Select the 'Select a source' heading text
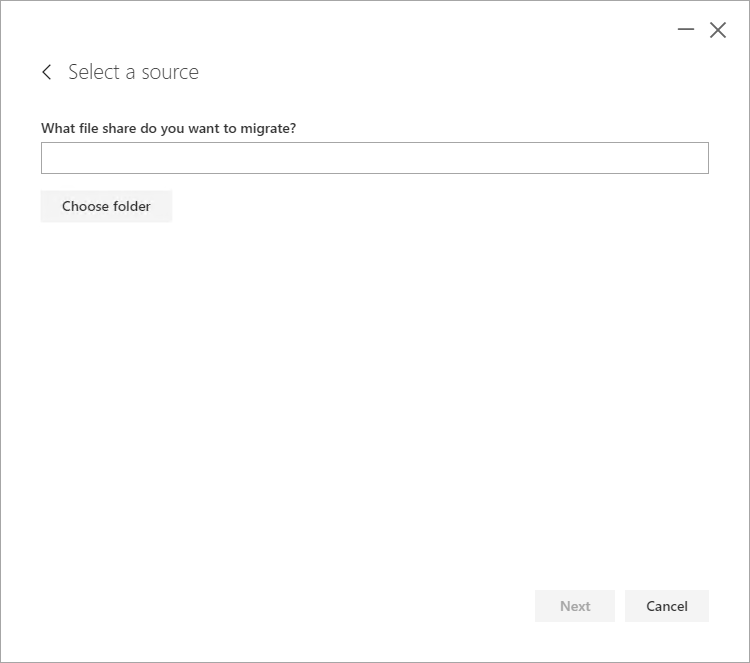750x663 pixels. coord(133,72)
